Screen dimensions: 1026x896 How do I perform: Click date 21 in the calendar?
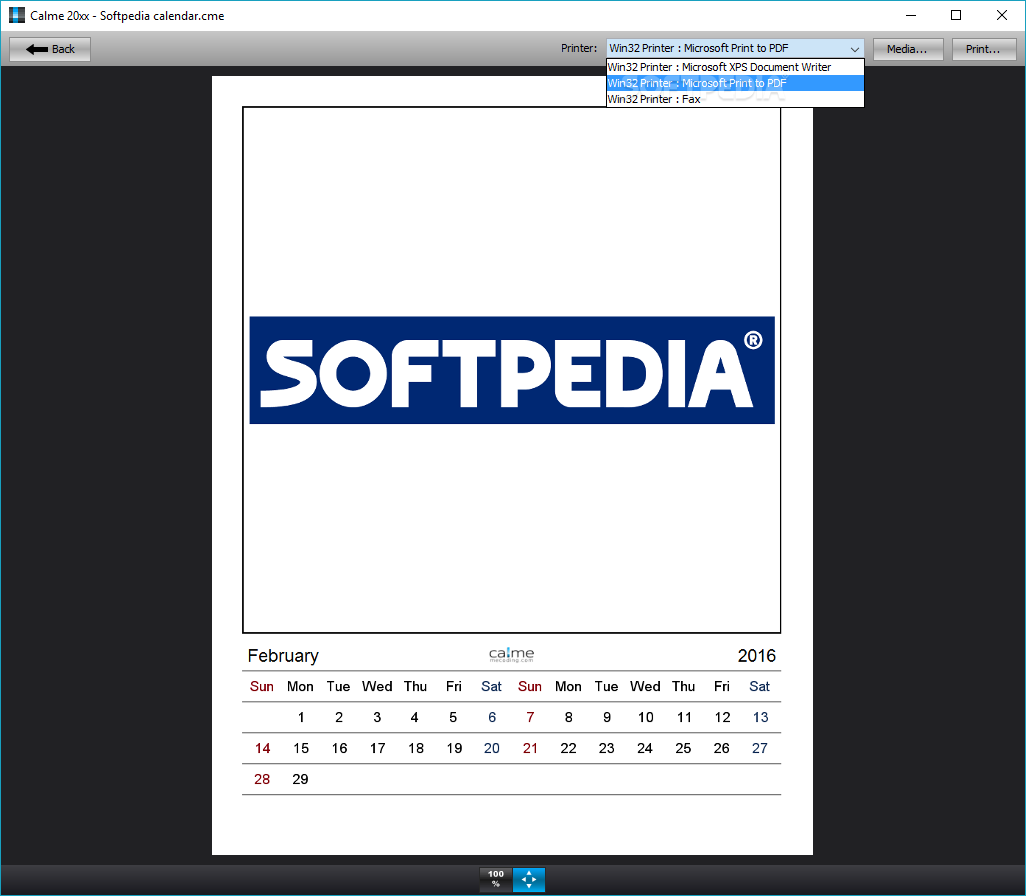[x=530, y=748]
